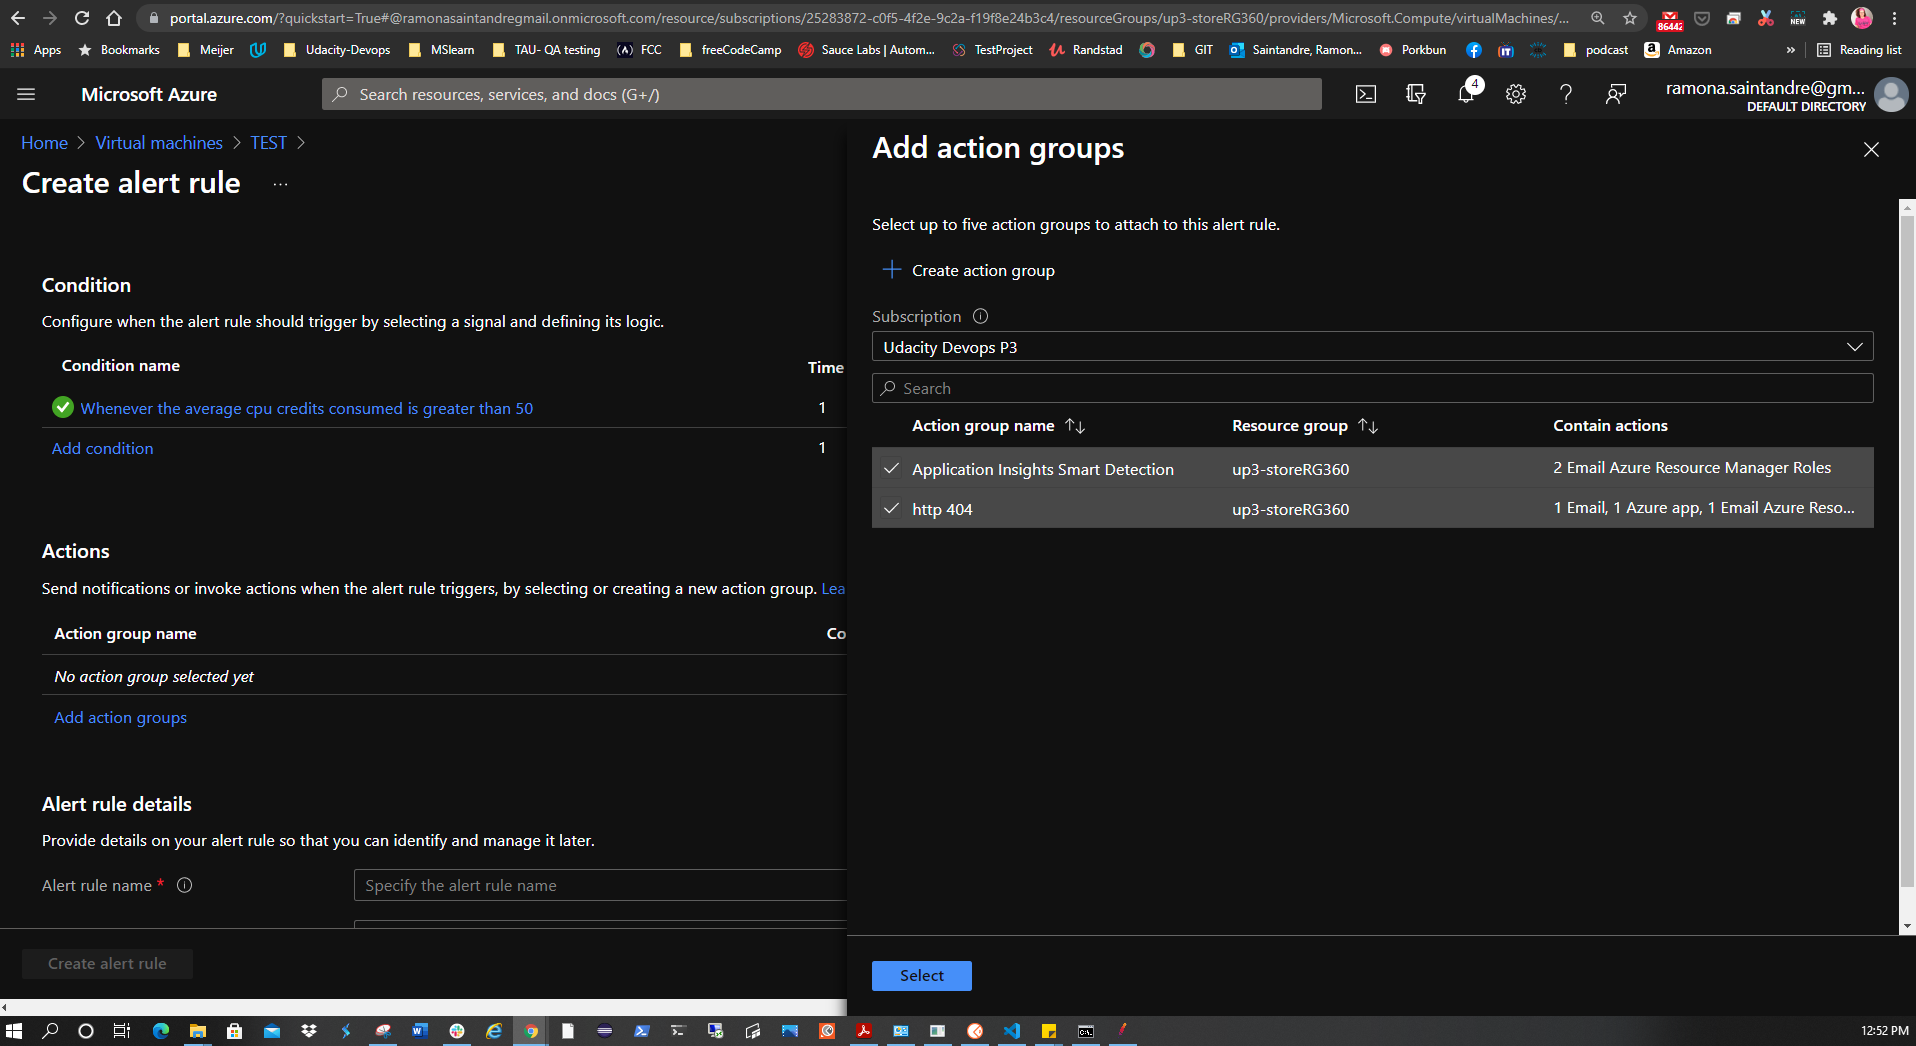Open the browser Extensions puzzle icon

pos(1830,18)
